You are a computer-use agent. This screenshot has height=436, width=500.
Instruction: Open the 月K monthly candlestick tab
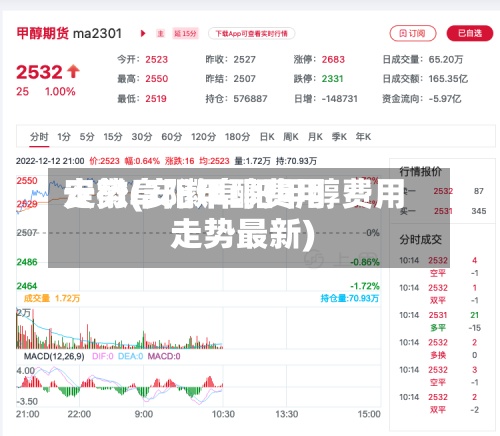[x=315, y=137]
